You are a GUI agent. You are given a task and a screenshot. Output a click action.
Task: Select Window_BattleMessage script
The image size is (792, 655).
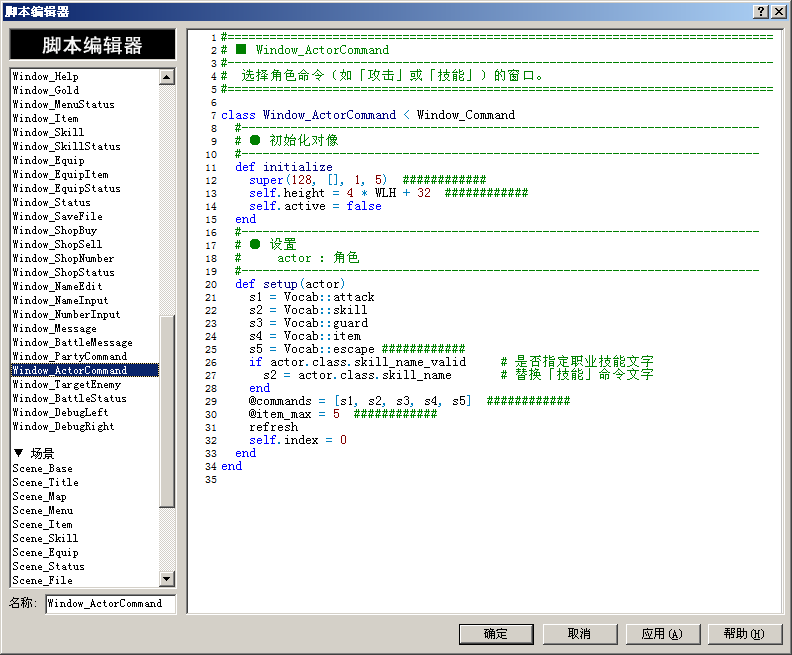click(x=85, y=342)
